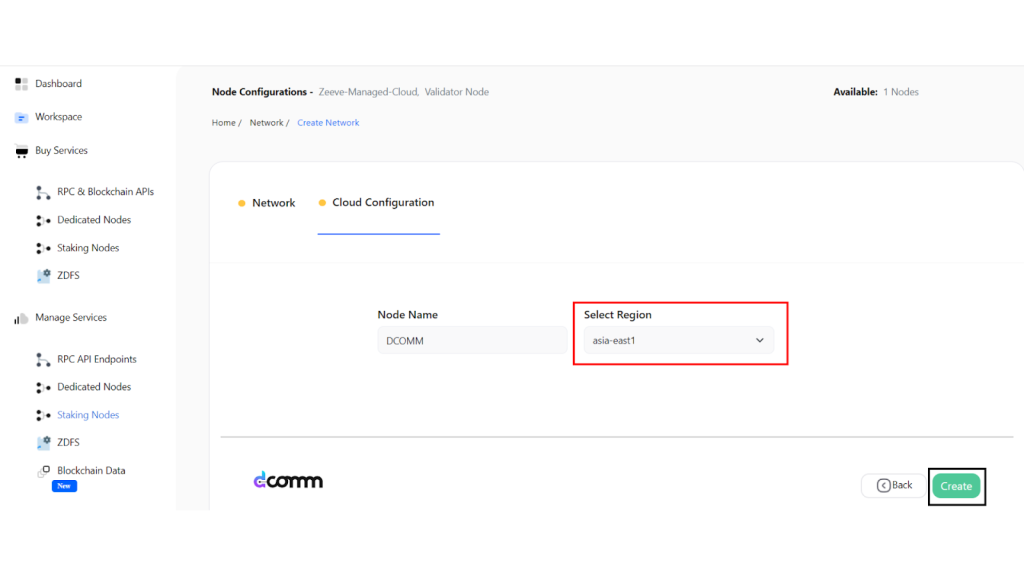Click the chevron arrow beside asia-east1
The width and height of the screenshot is (1024, 576).
(760, 340)
